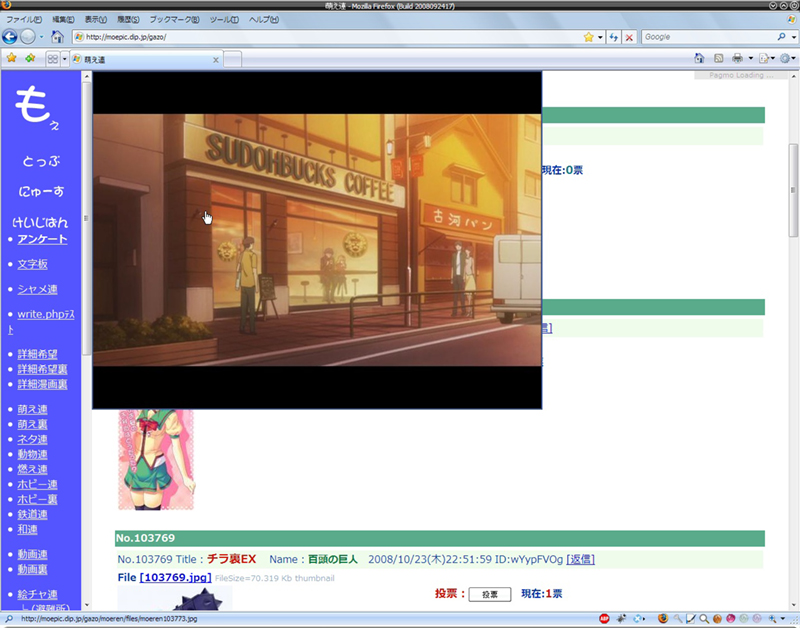Open the 動画連 sidebar link
Image resolution: width=800 pixels, height=628 pixels.
point(33,554)
